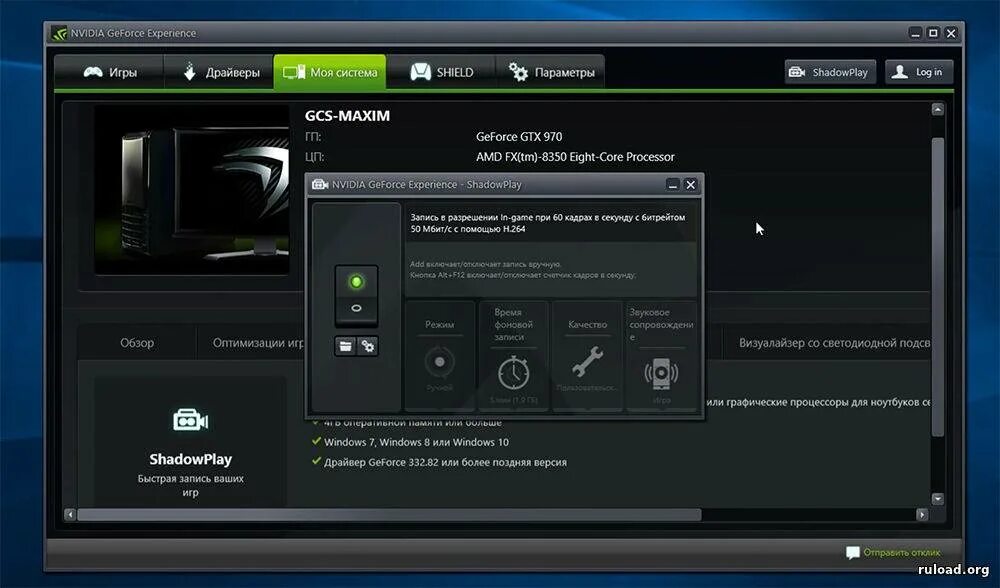This screenshot has height=588, width=1000.
Task: Click the Log in button
Action: 919,72
